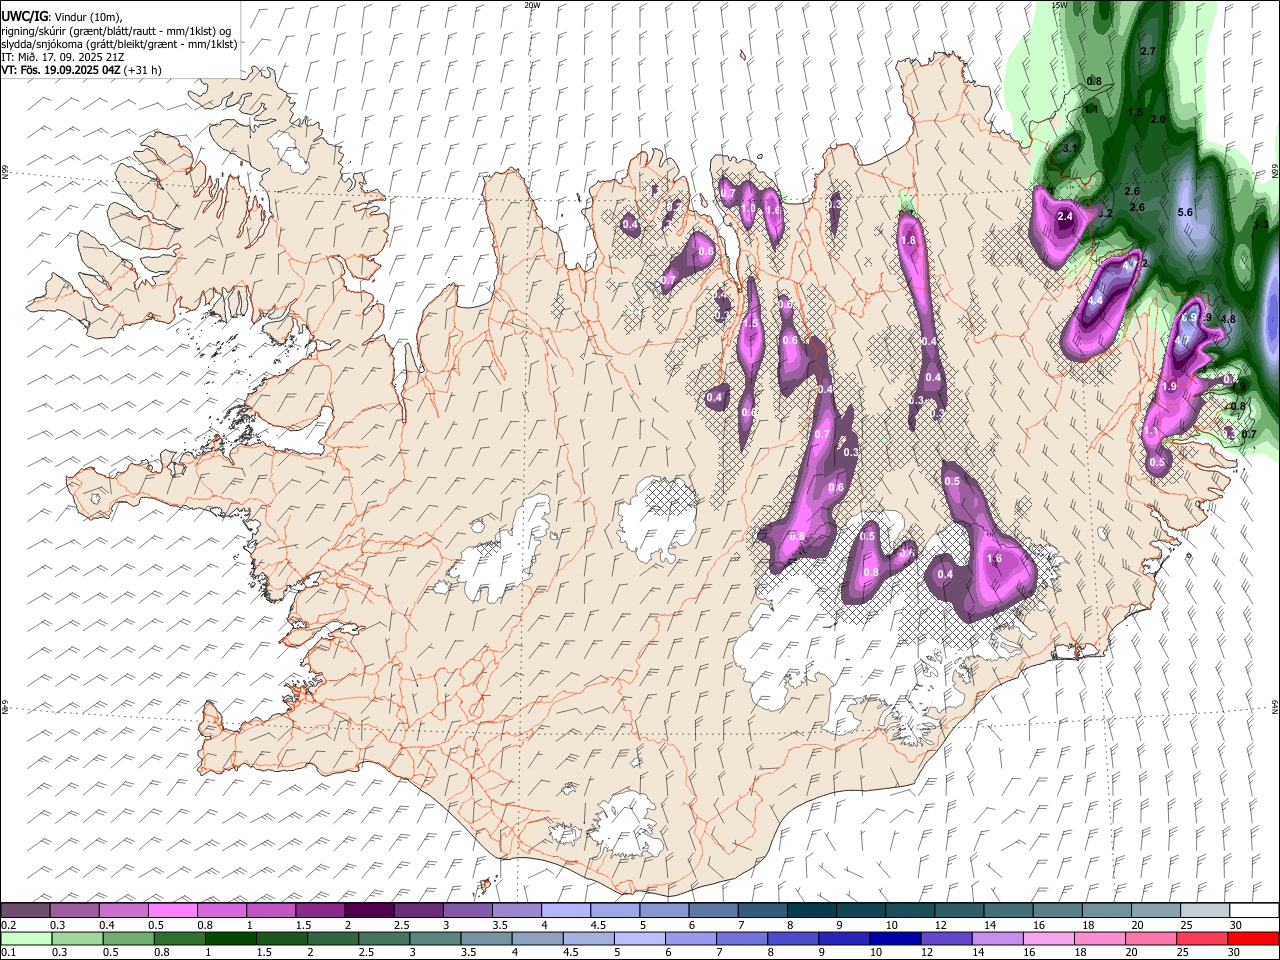This screenshot has height=960, width=1280.
Task: Click the bright pink snow-scale swatch above 0.5
Action: pyautogui.click(x=172, y=911)
